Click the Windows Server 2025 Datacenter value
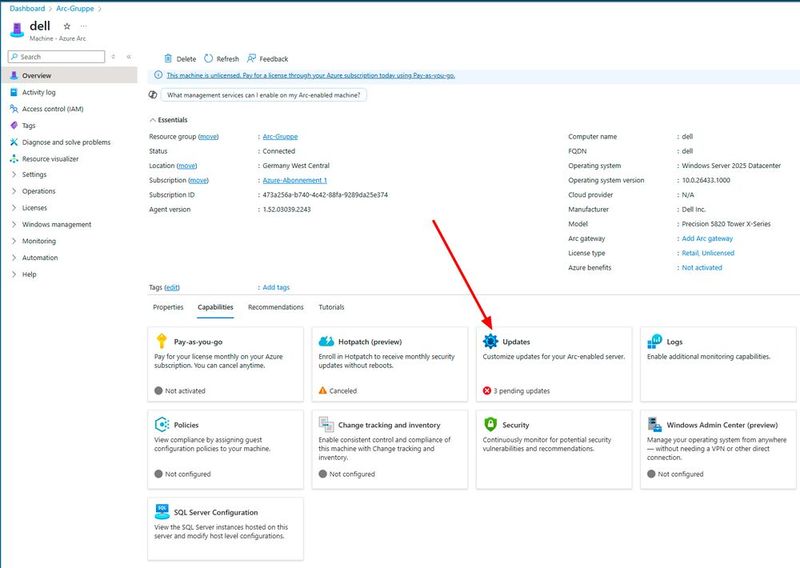 (x=731, y=166)
